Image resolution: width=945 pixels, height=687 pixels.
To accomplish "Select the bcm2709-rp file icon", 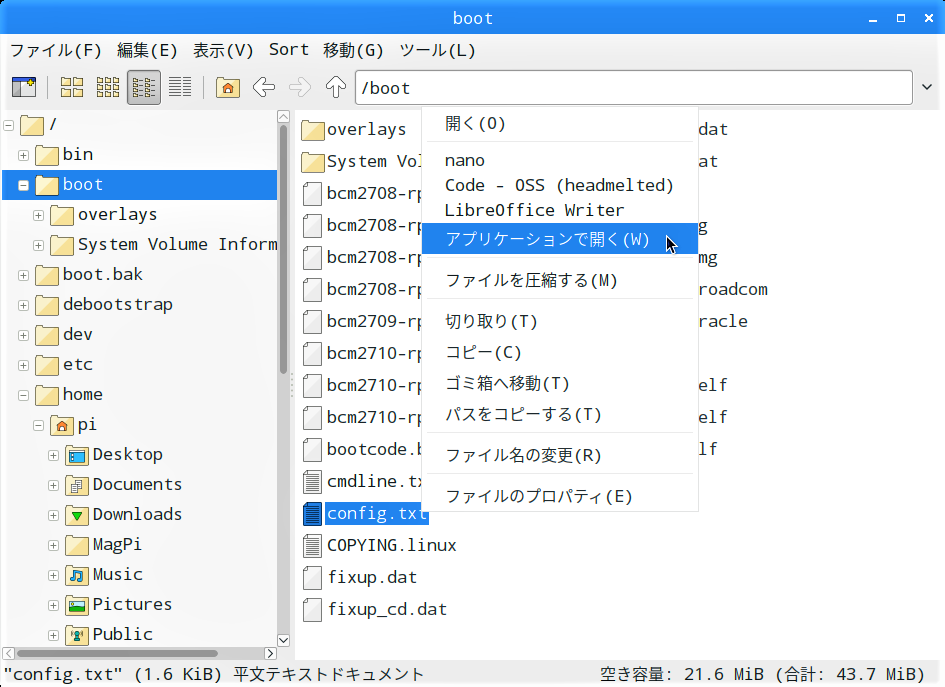I will [312, 322].
